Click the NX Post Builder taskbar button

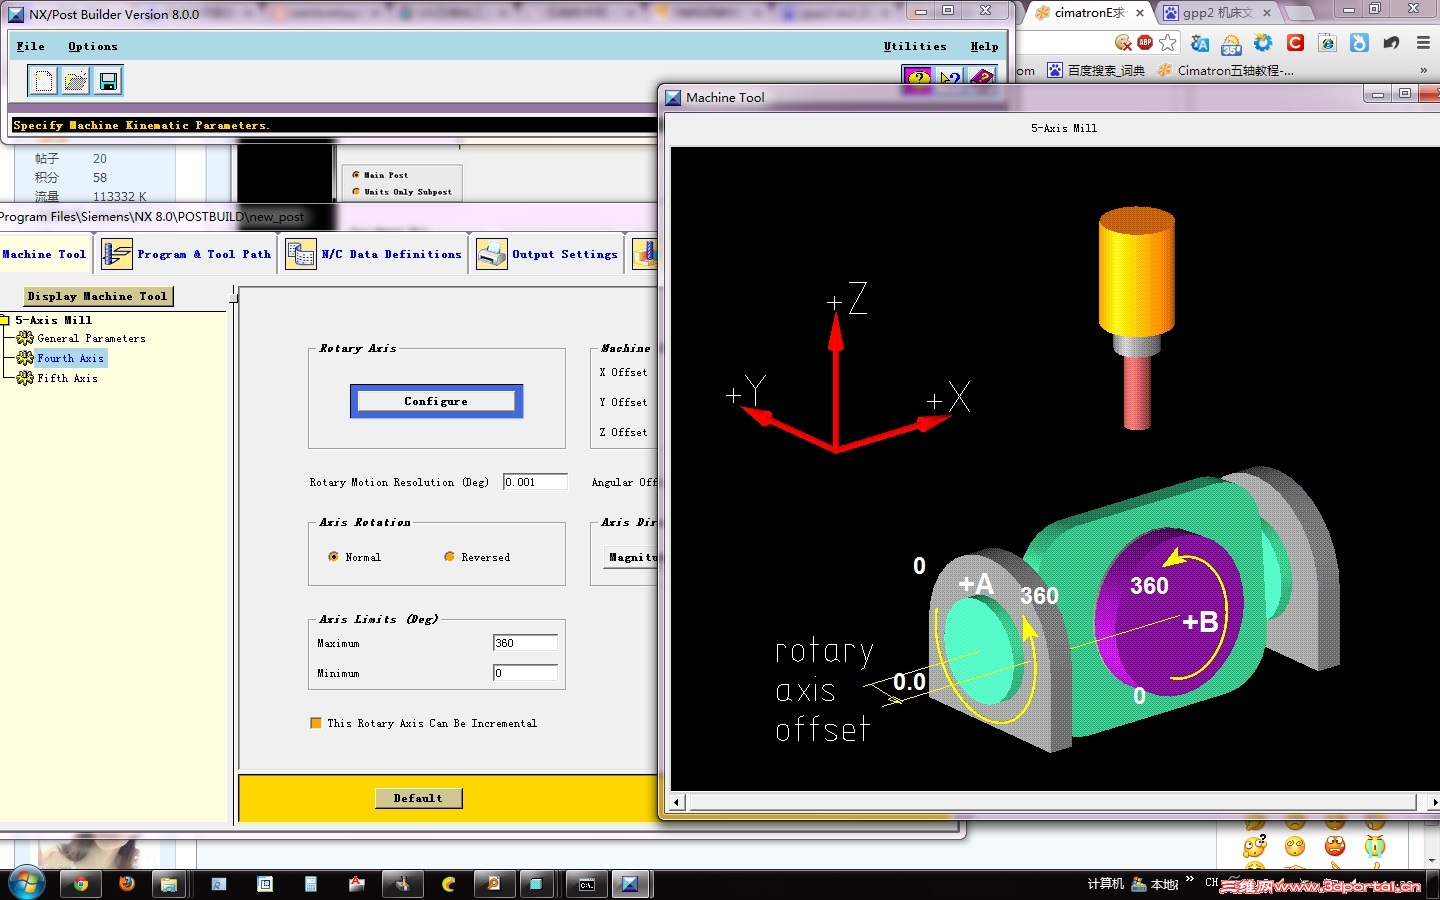[630, 884]
